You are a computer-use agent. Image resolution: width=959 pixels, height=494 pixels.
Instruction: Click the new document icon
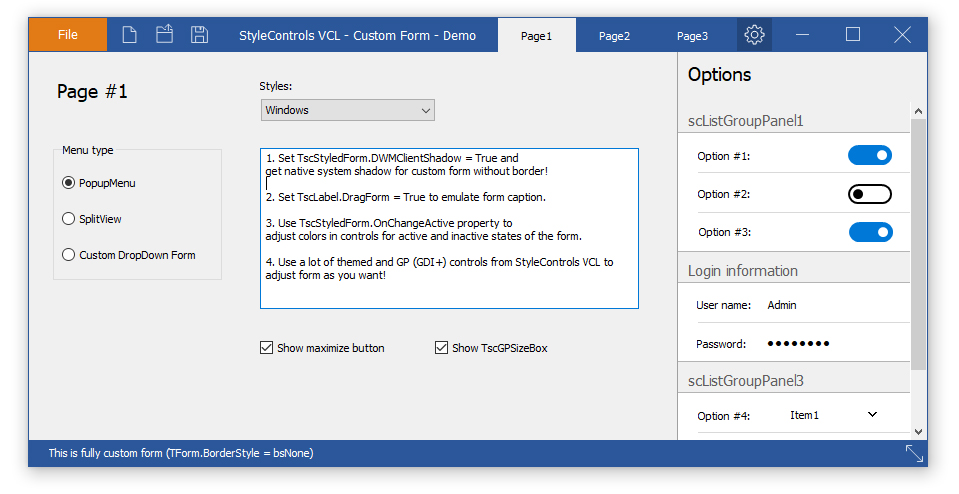point(130,35)
